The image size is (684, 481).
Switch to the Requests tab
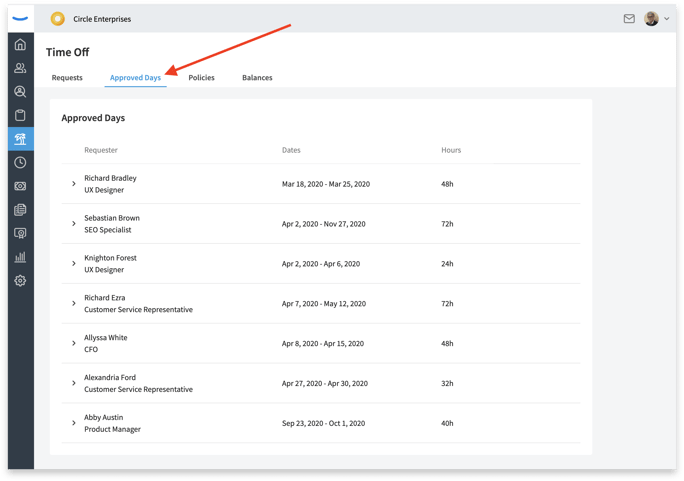pos(67,78)
